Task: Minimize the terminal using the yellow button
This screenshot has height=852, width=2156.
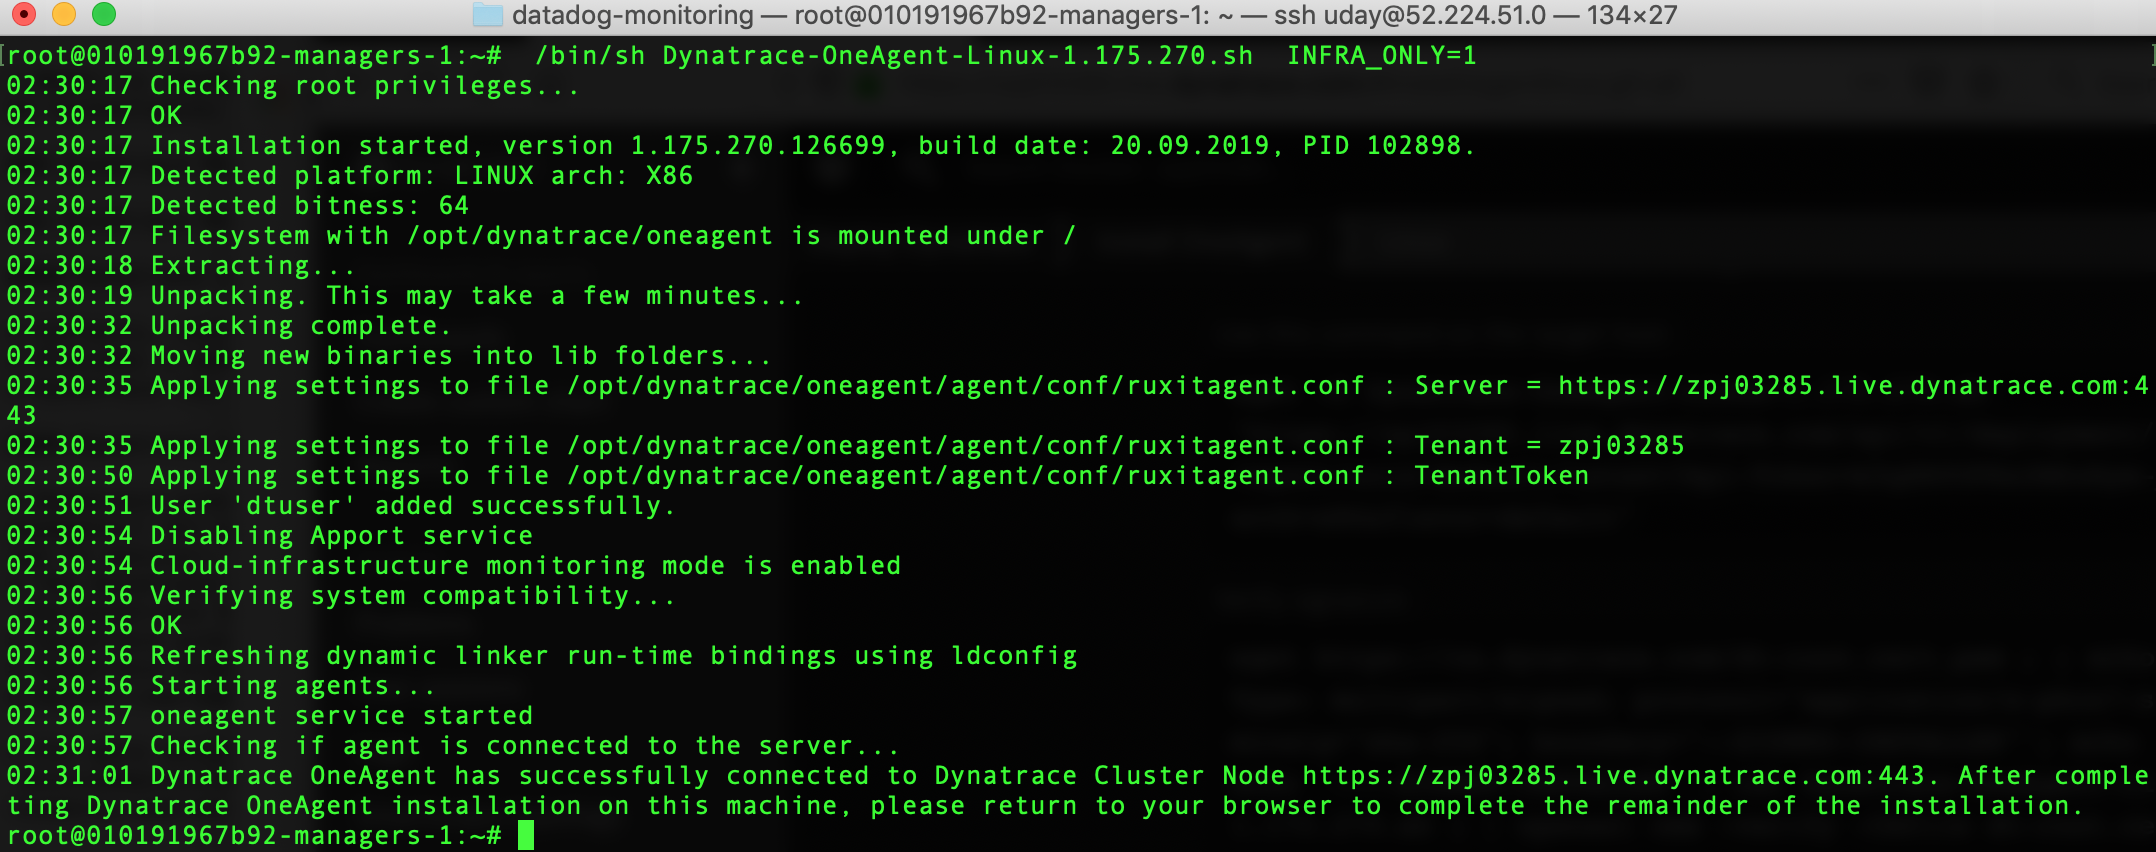Action: (64, 14)
